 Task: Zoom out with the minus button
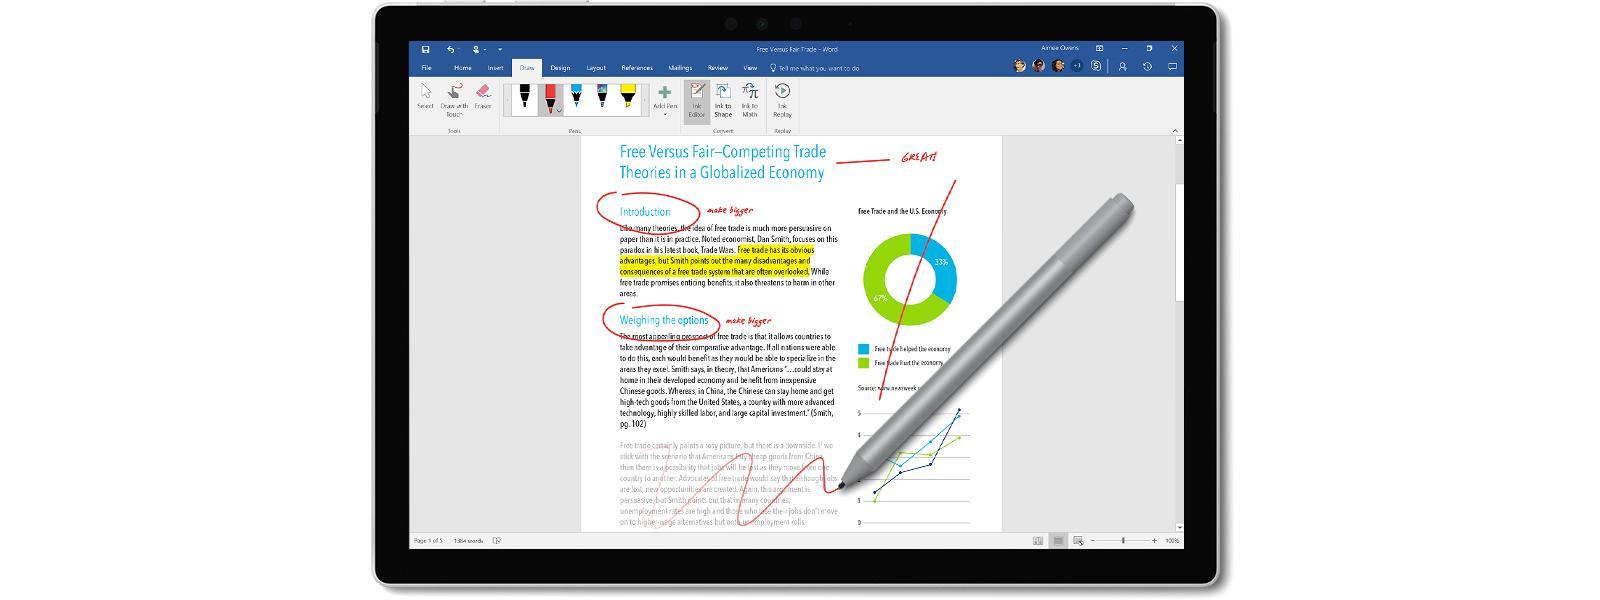1093,541
